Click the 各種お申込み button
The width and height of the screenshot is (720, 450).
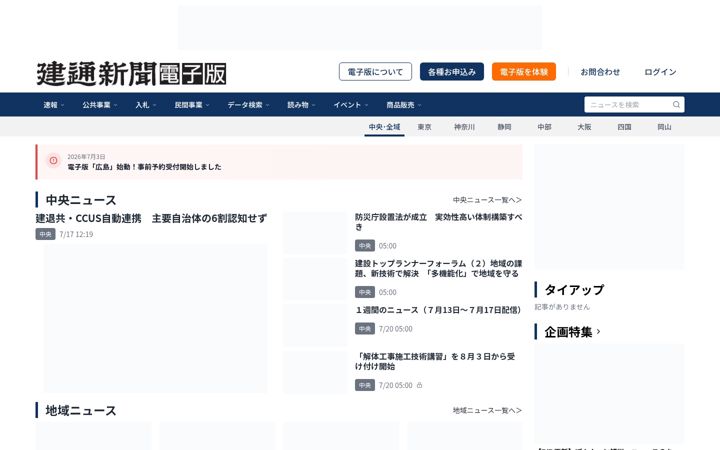coord(452,72)
